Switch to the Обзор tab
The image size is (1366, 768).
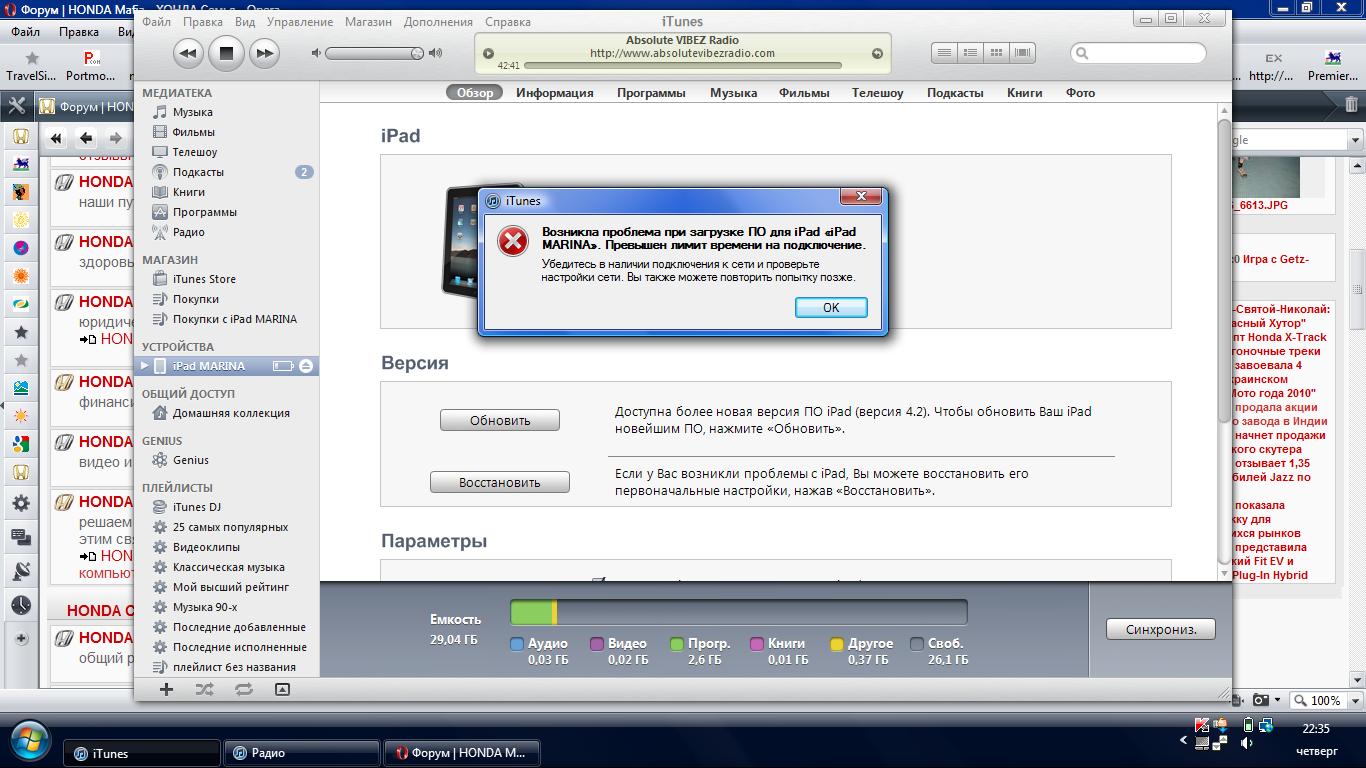475,92
